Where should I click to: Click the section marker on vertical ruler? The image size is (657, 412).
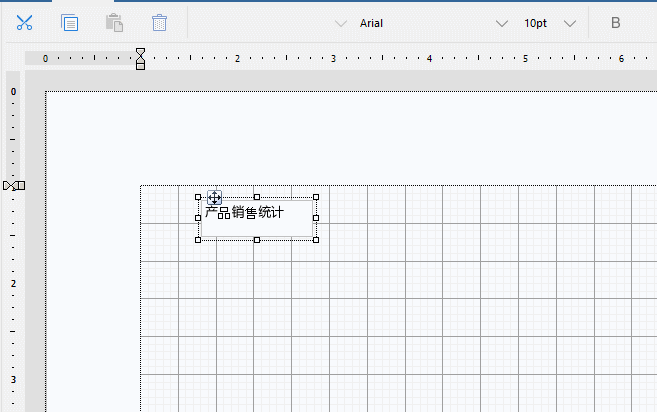click(x=14, y=185)
